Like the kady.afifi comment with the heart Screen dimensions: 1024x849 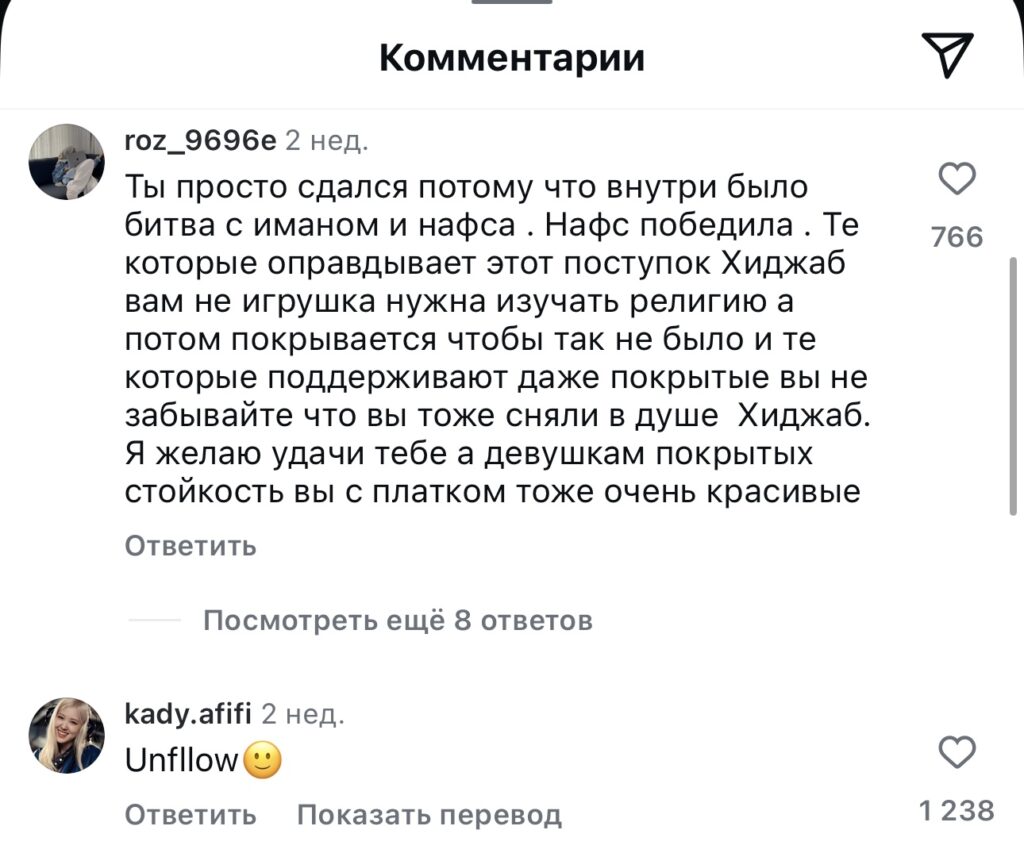958,752
